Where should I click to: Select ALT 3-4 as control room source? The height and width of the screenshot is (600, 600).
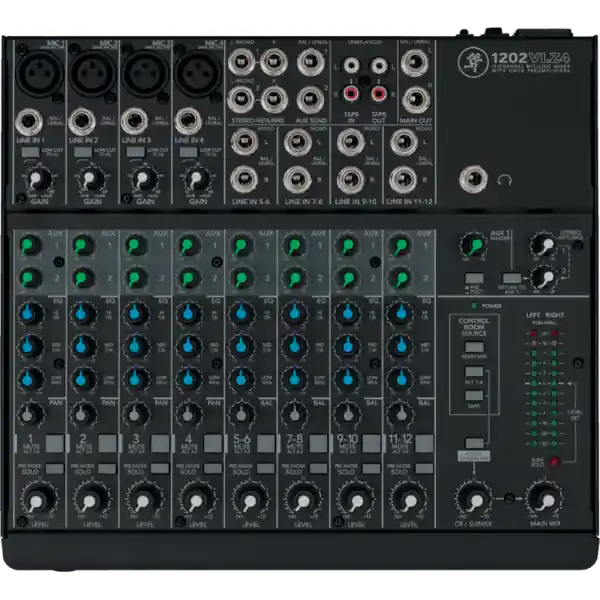click(474, 372)
